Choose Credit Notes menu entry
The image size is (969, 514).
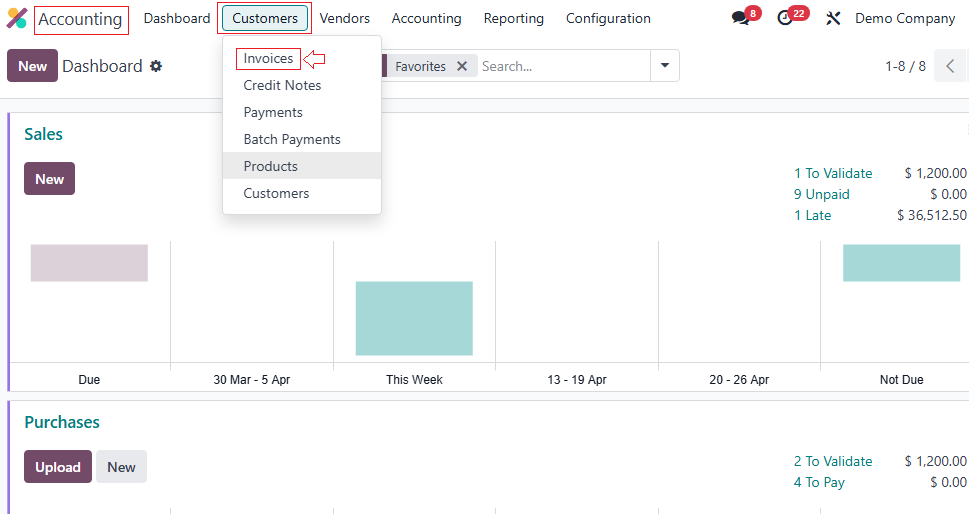(282, 86)
